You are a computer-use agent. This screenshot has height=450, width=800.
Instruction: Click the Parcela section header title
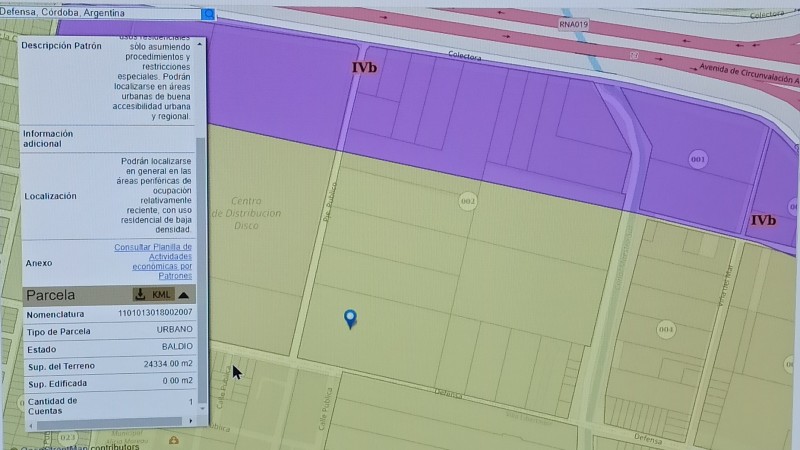51,295
